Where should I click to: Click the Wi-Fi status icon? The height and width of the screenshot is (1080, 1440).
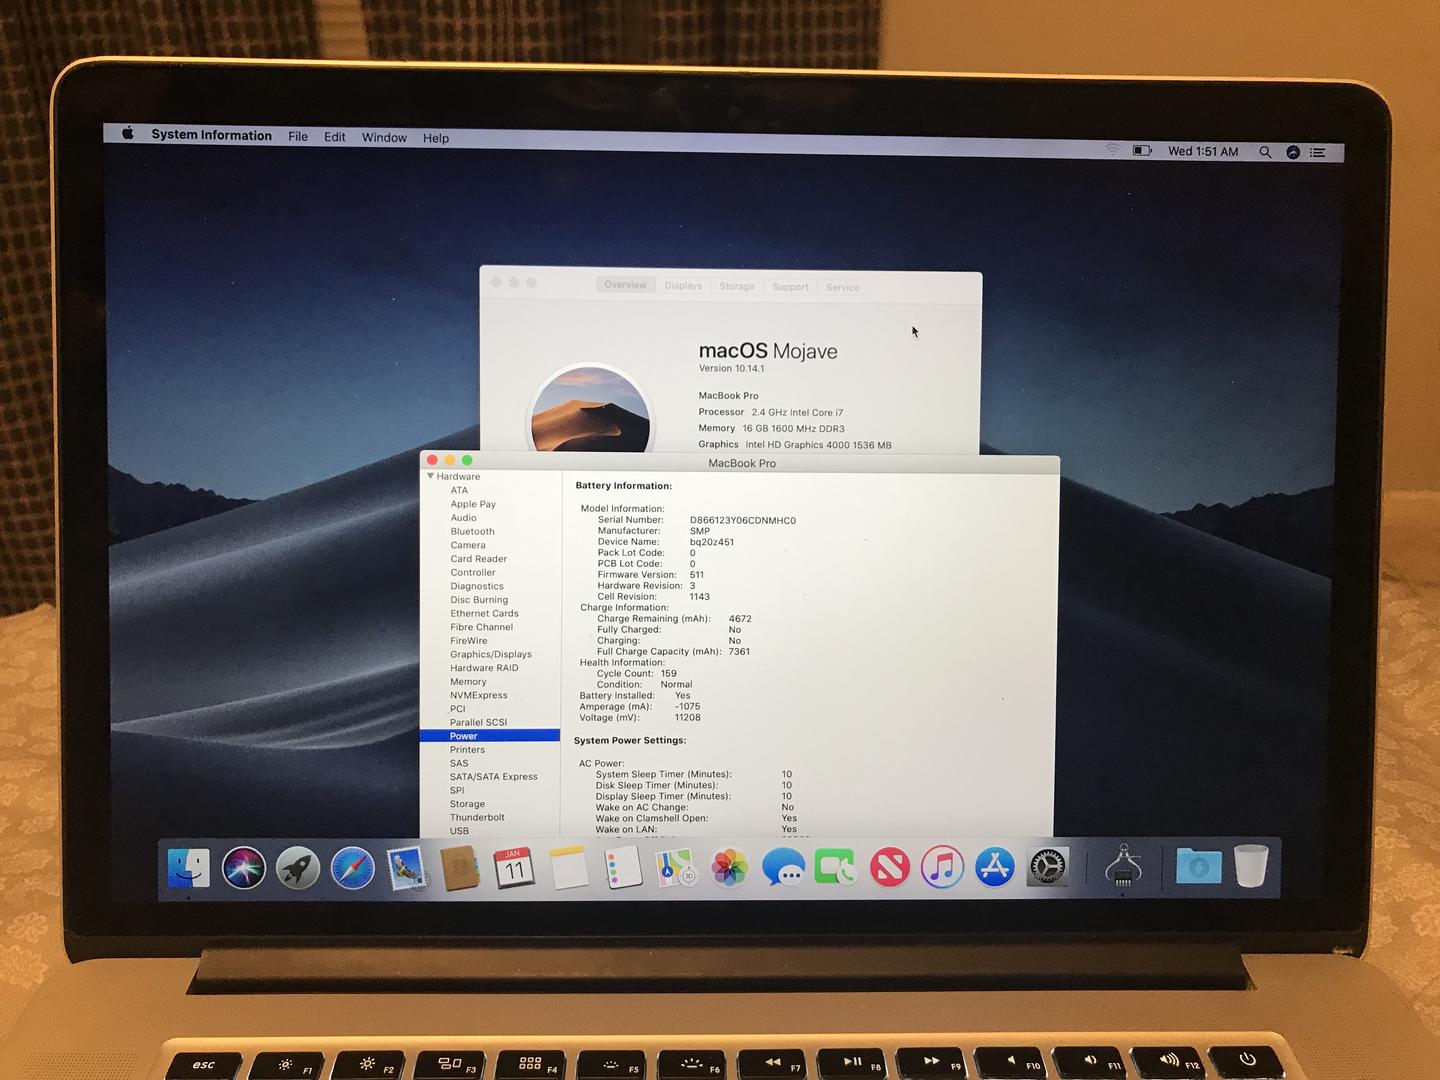pyautogui.click(x=1113, y=150)
